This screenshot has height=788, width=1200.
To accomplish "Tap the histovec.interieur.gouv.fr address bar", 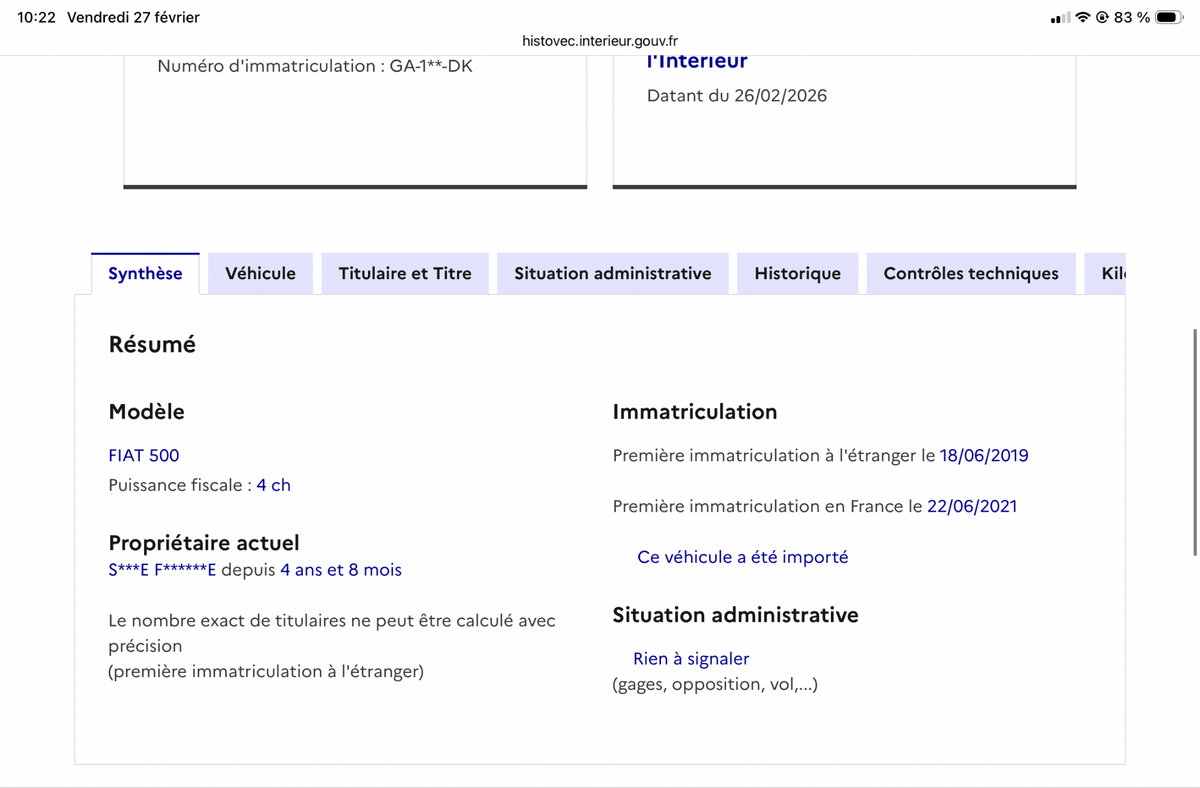I will pos(600,41).
